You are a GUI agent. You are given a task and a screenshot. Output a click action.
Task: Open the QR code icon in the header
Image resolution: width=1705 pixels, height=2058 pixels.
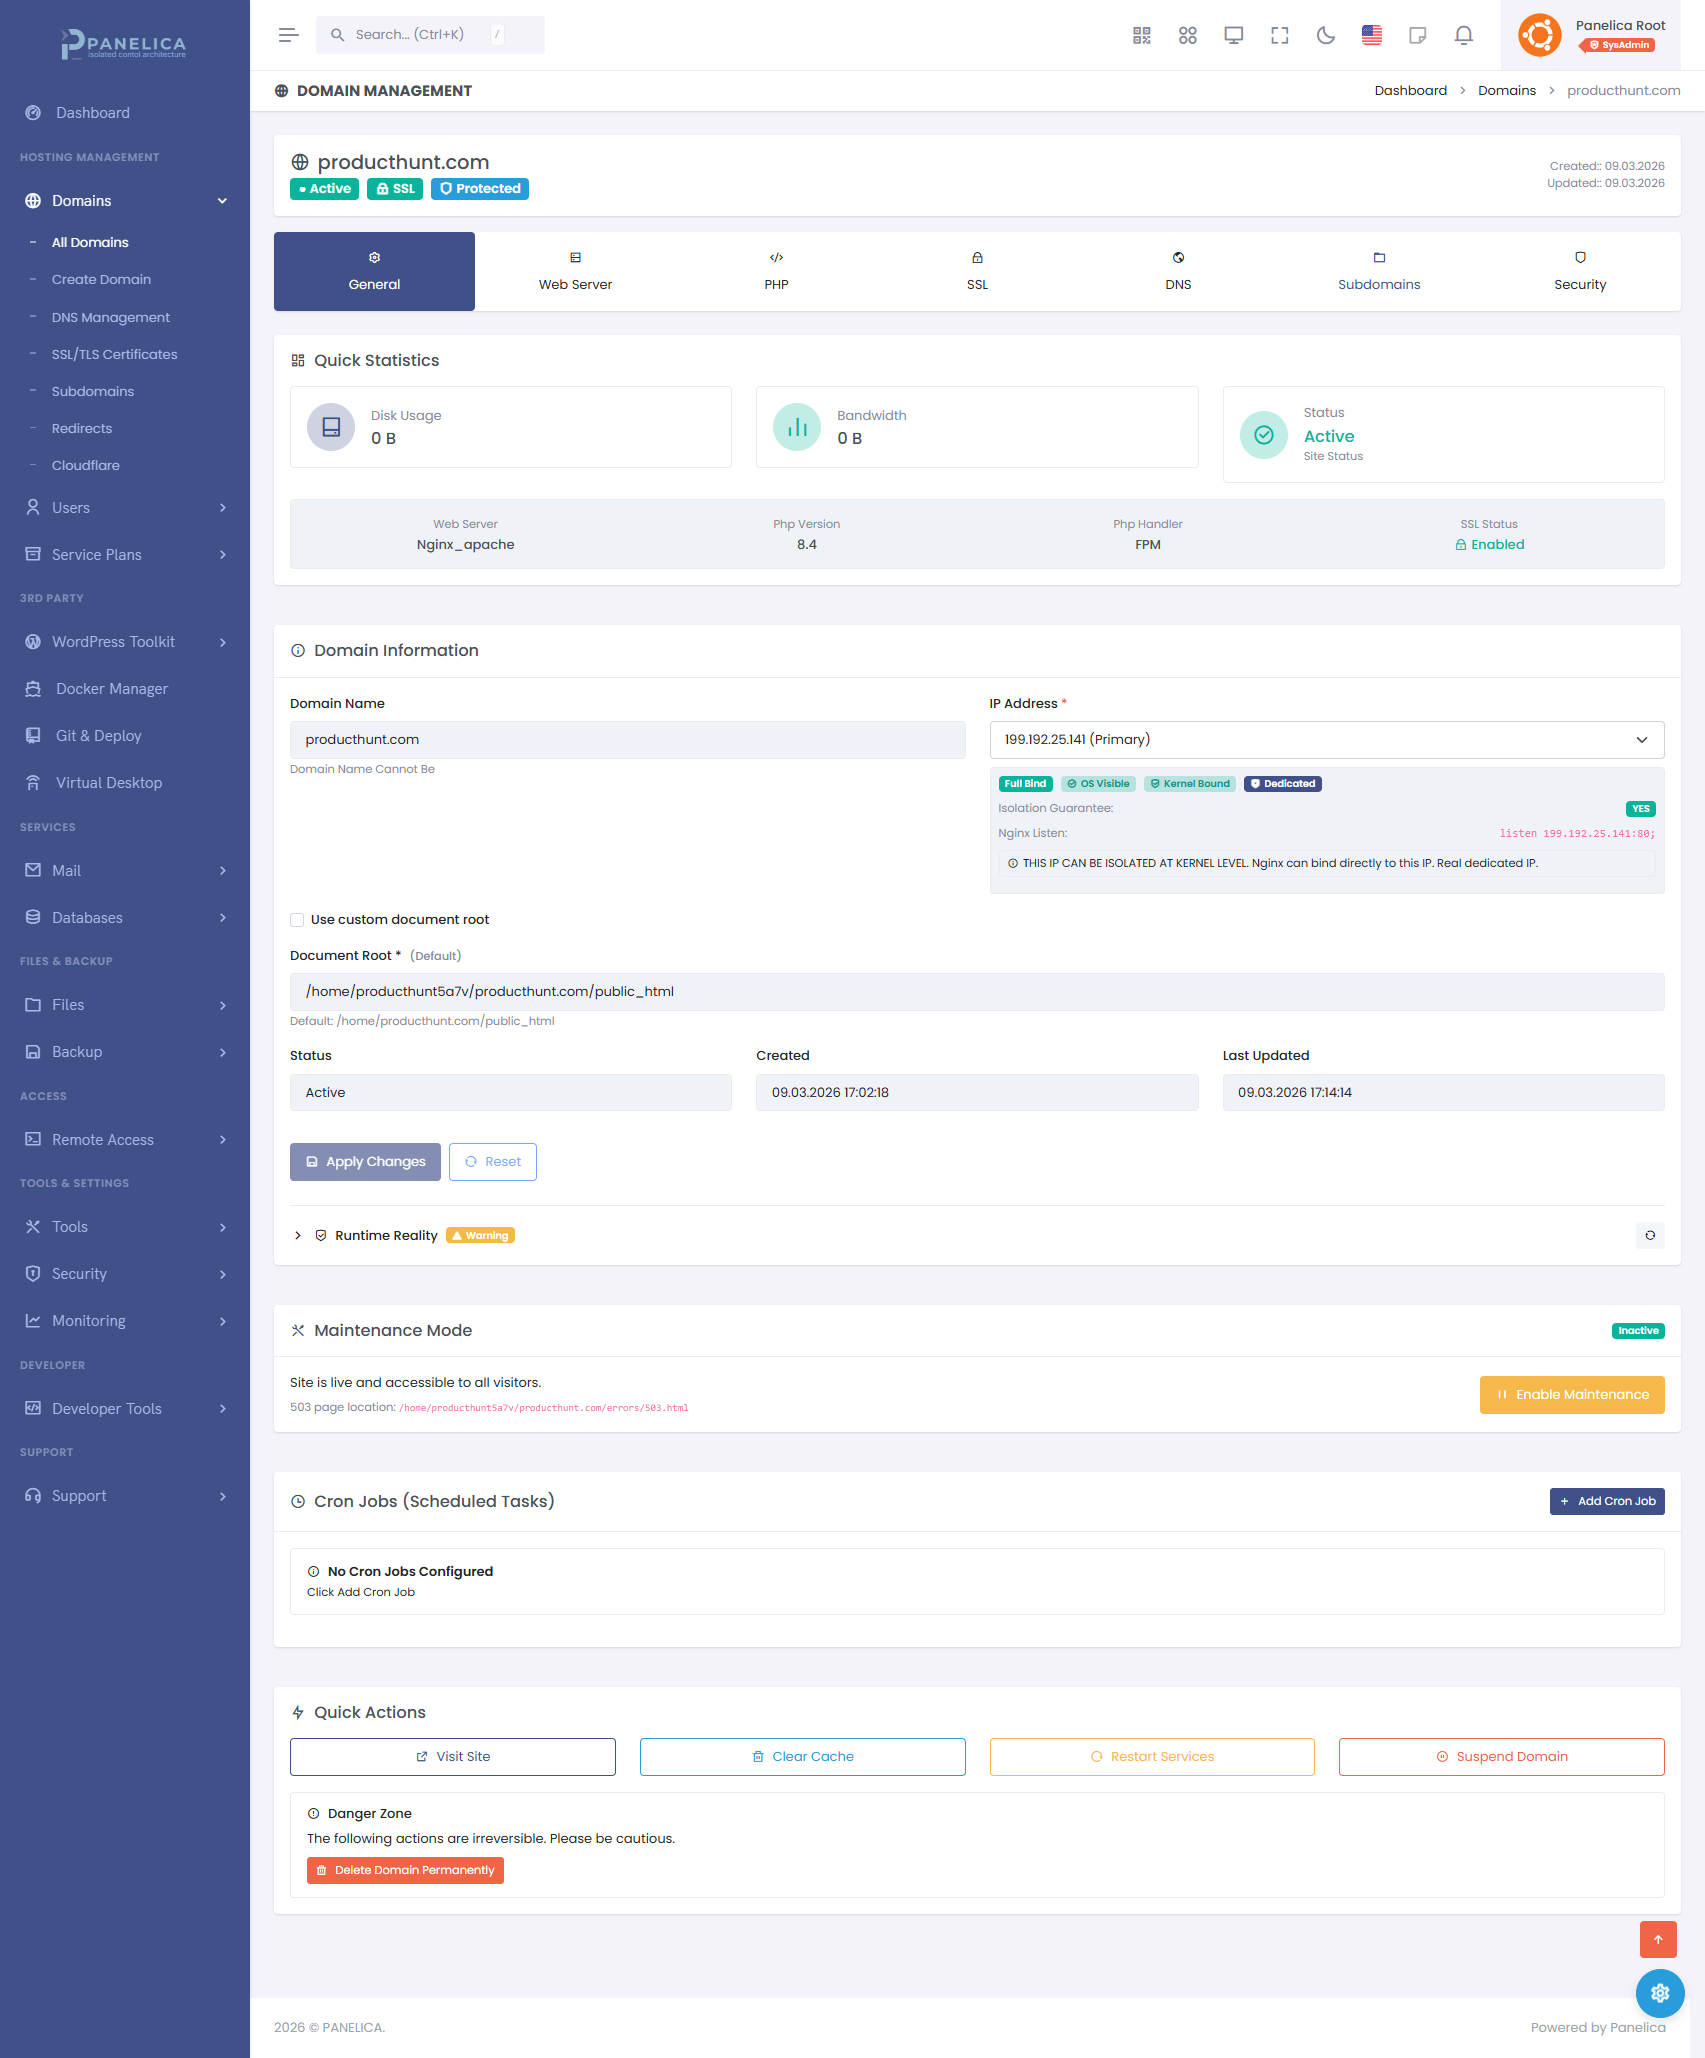[1140, 35]
